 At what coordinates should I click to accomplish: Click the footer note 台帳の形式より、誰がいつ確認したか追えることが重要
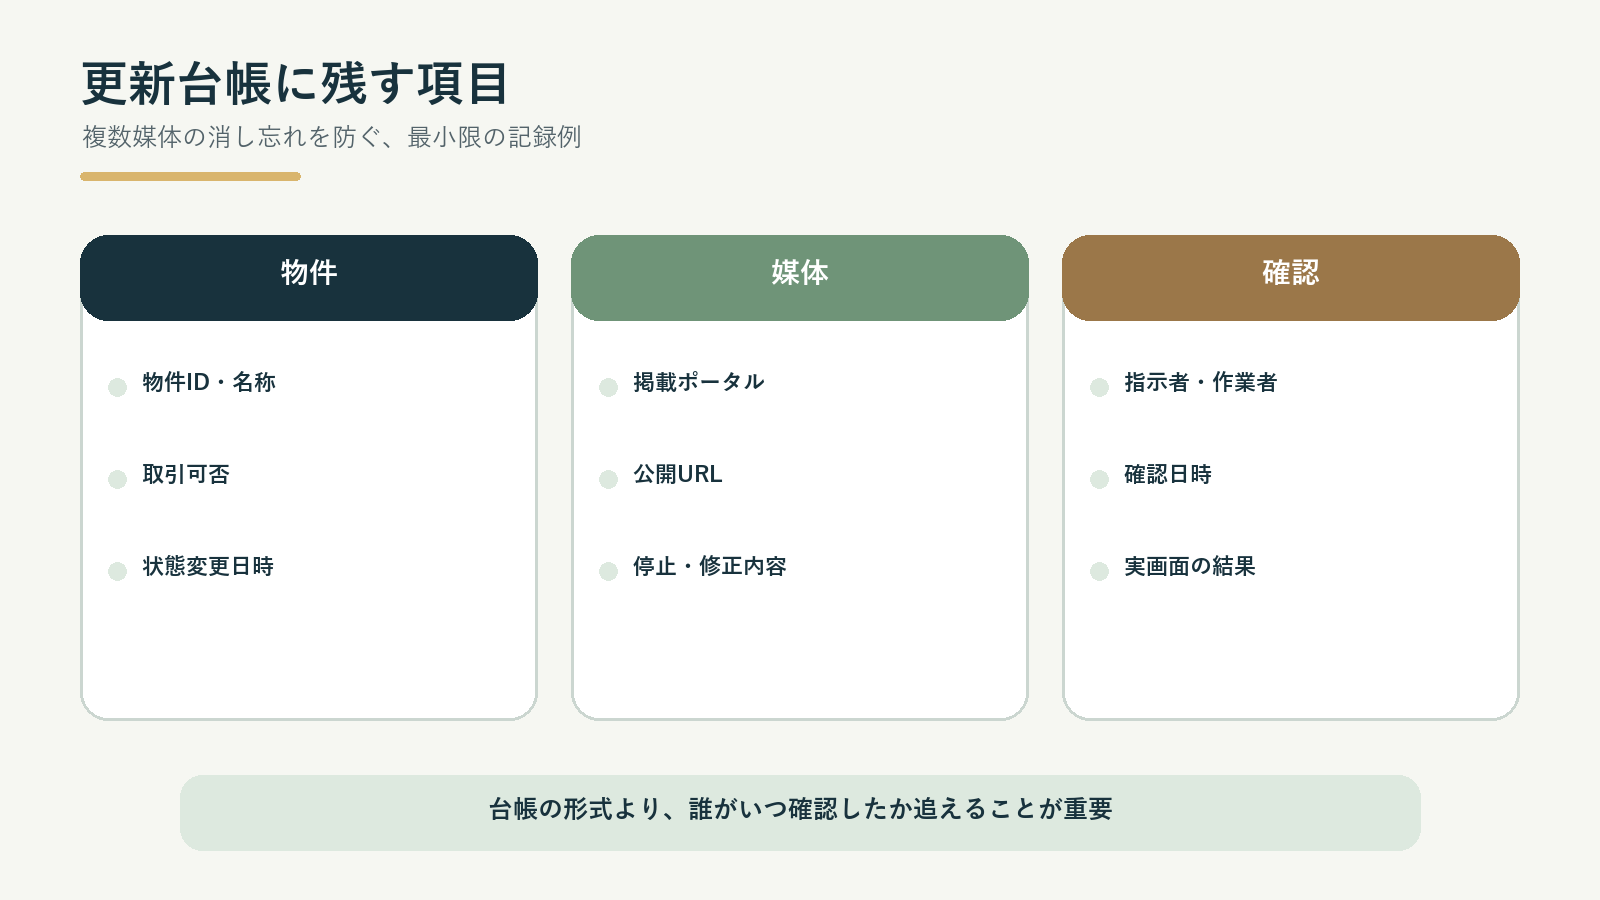800,813
